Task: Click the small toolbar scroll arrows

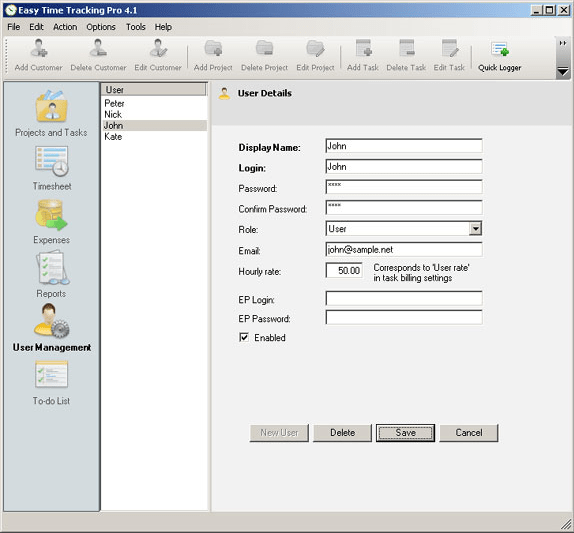Action: point(563,43)
